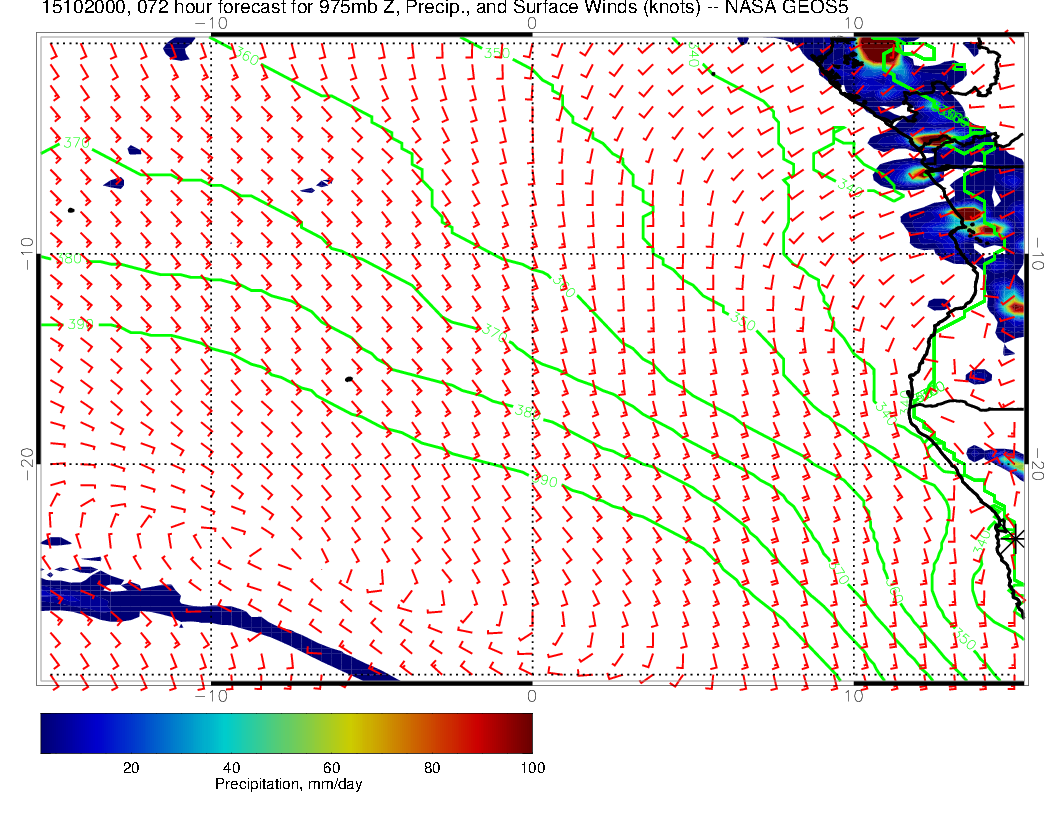Click the '40' tick label below the colorbar

click(231, 767)
